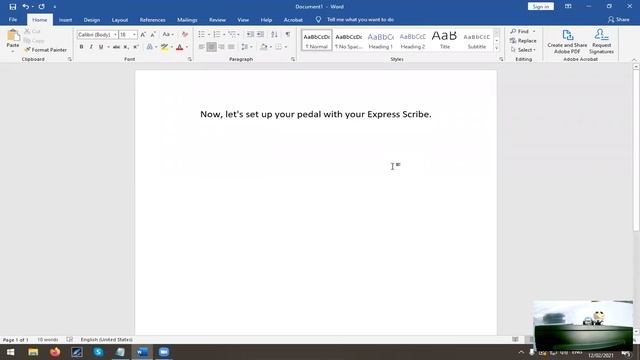The width and height of the screenshot is (640, 360).
Task: Switch to the Mailings tab
Action: point(187,20)
